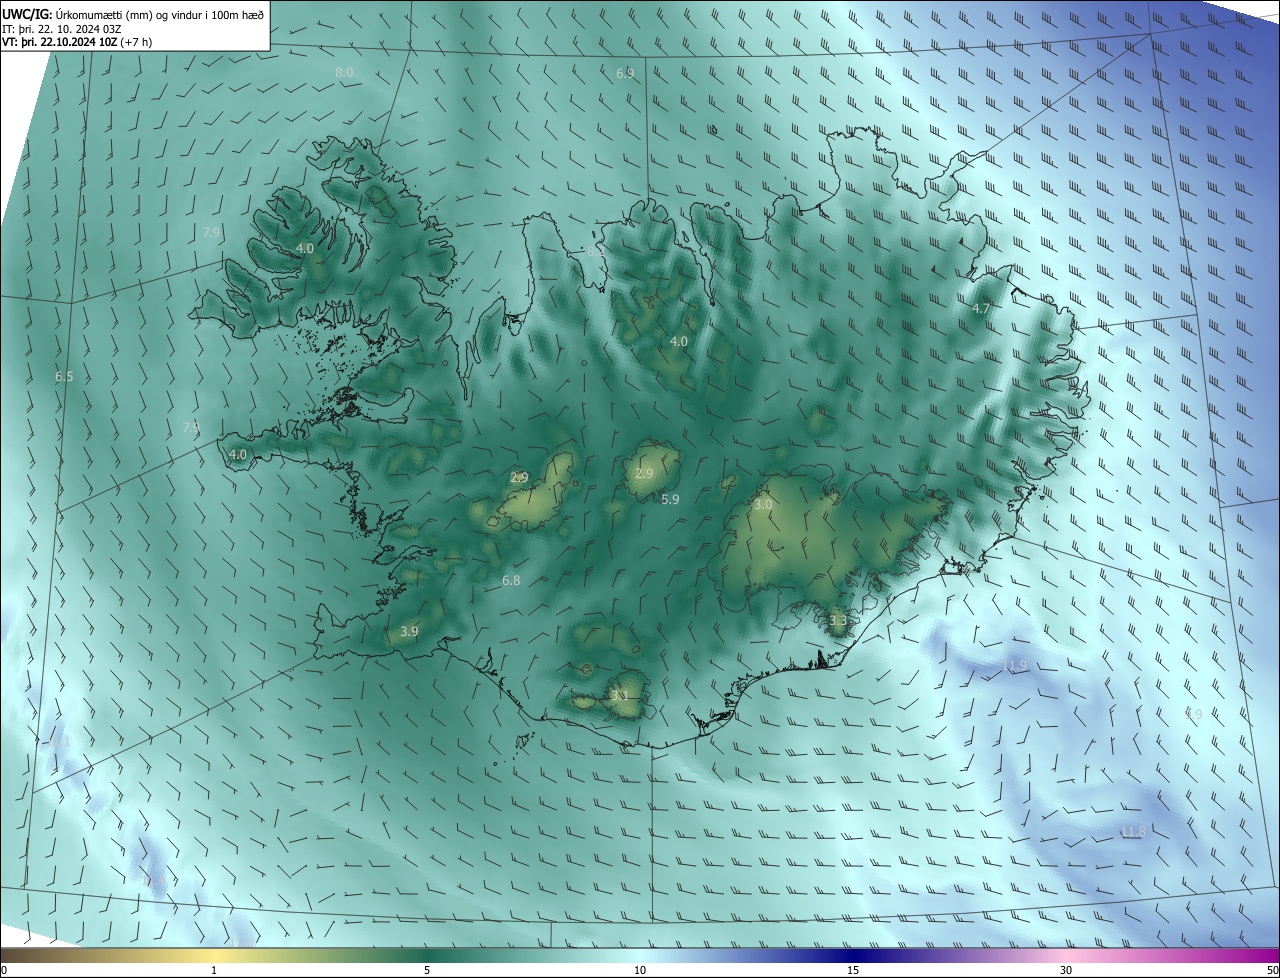Click the 3.3 value on Öræfajökull
The width and height of the screenshot is (1280, 978).
[x=838, y=621]
